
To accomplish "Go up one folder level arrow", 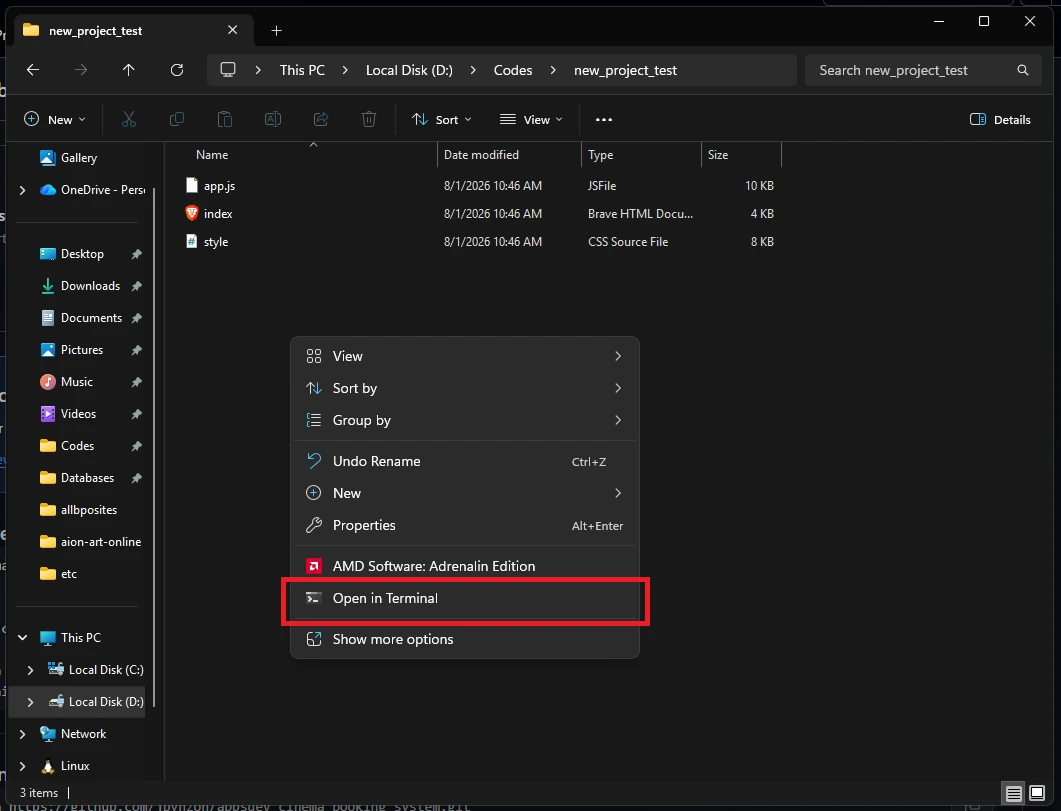I will click(x=129, y=70).
